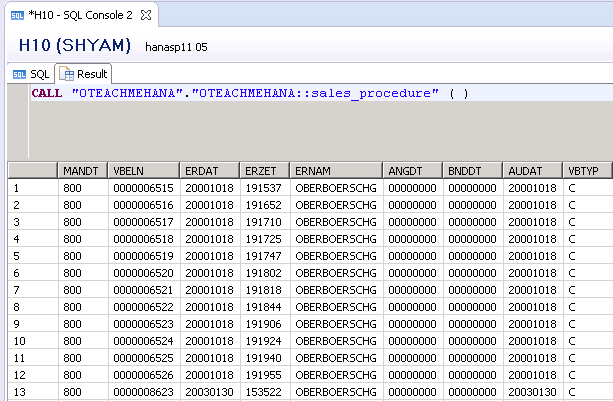Click the CALL sales_procedure statement text
This screenshot has height=401, width=613.
(x=250, y=93)
